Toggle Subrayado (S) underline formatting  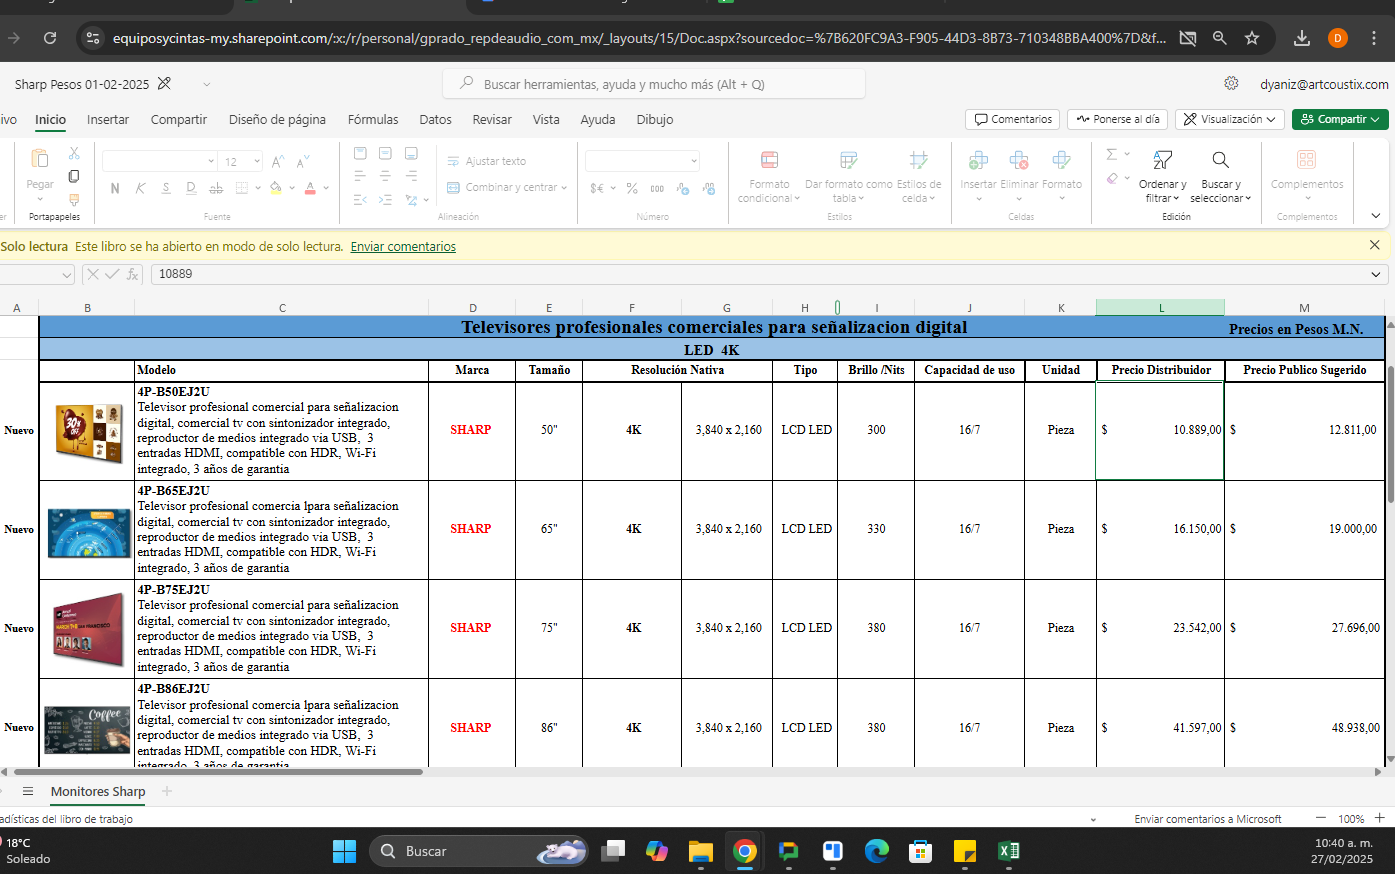point(166,188)
